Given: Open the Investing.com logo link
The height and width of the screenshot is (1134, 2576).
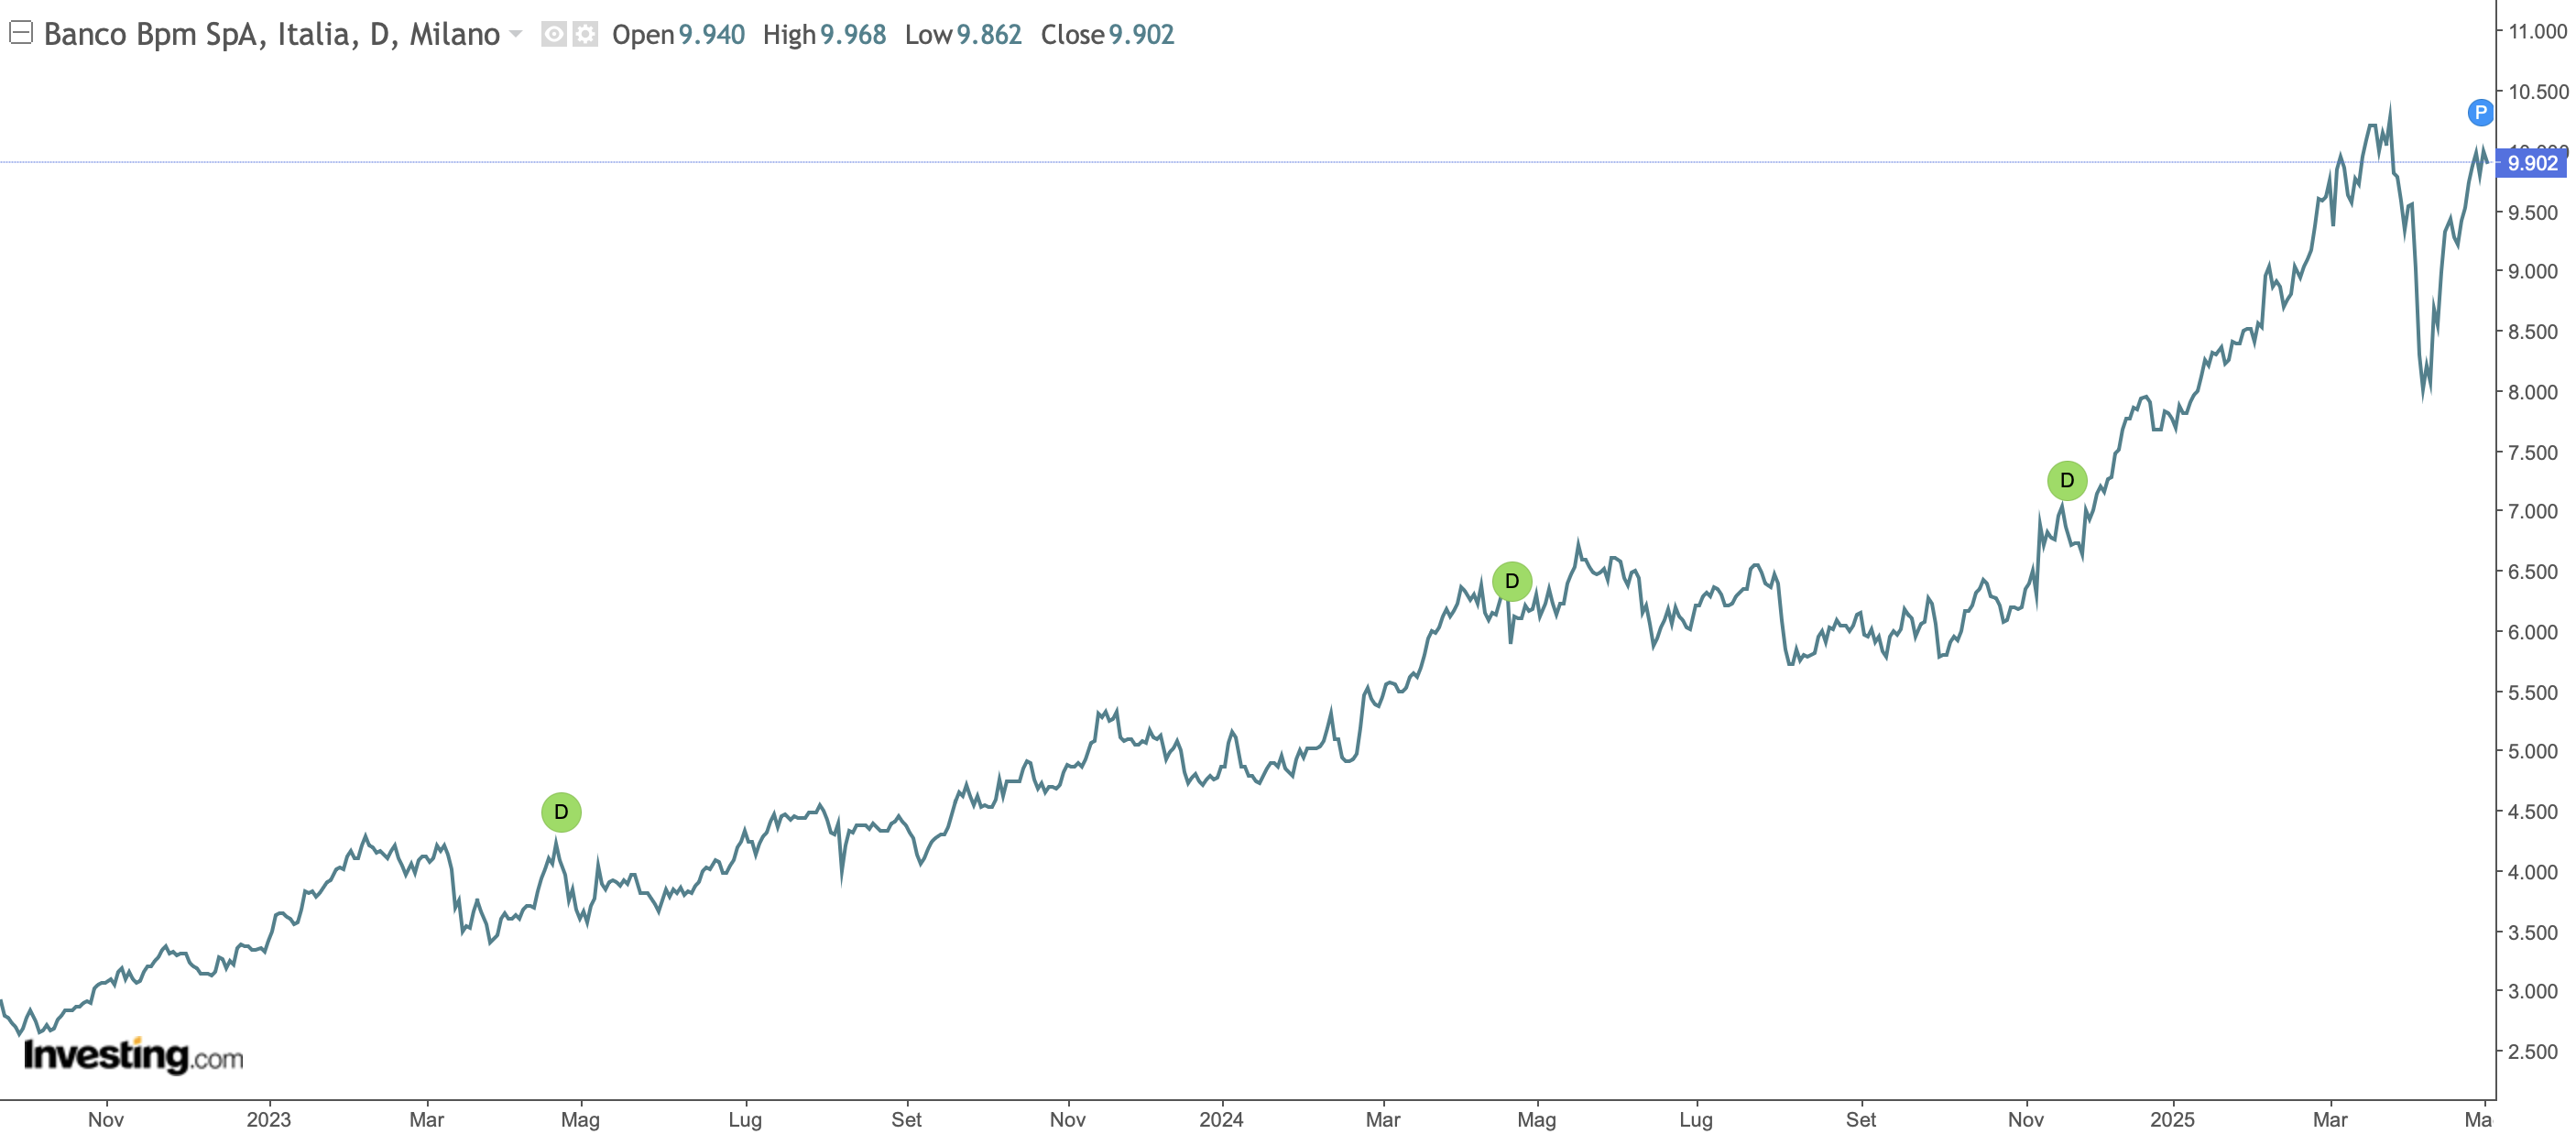Looking at the screenshot, I should pyautogui.click(x=133, y=1055).
